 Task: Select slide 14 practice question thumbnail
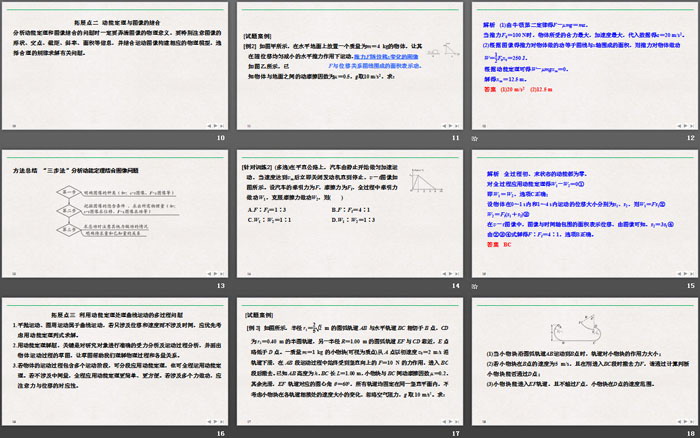(x=348, y=212)
